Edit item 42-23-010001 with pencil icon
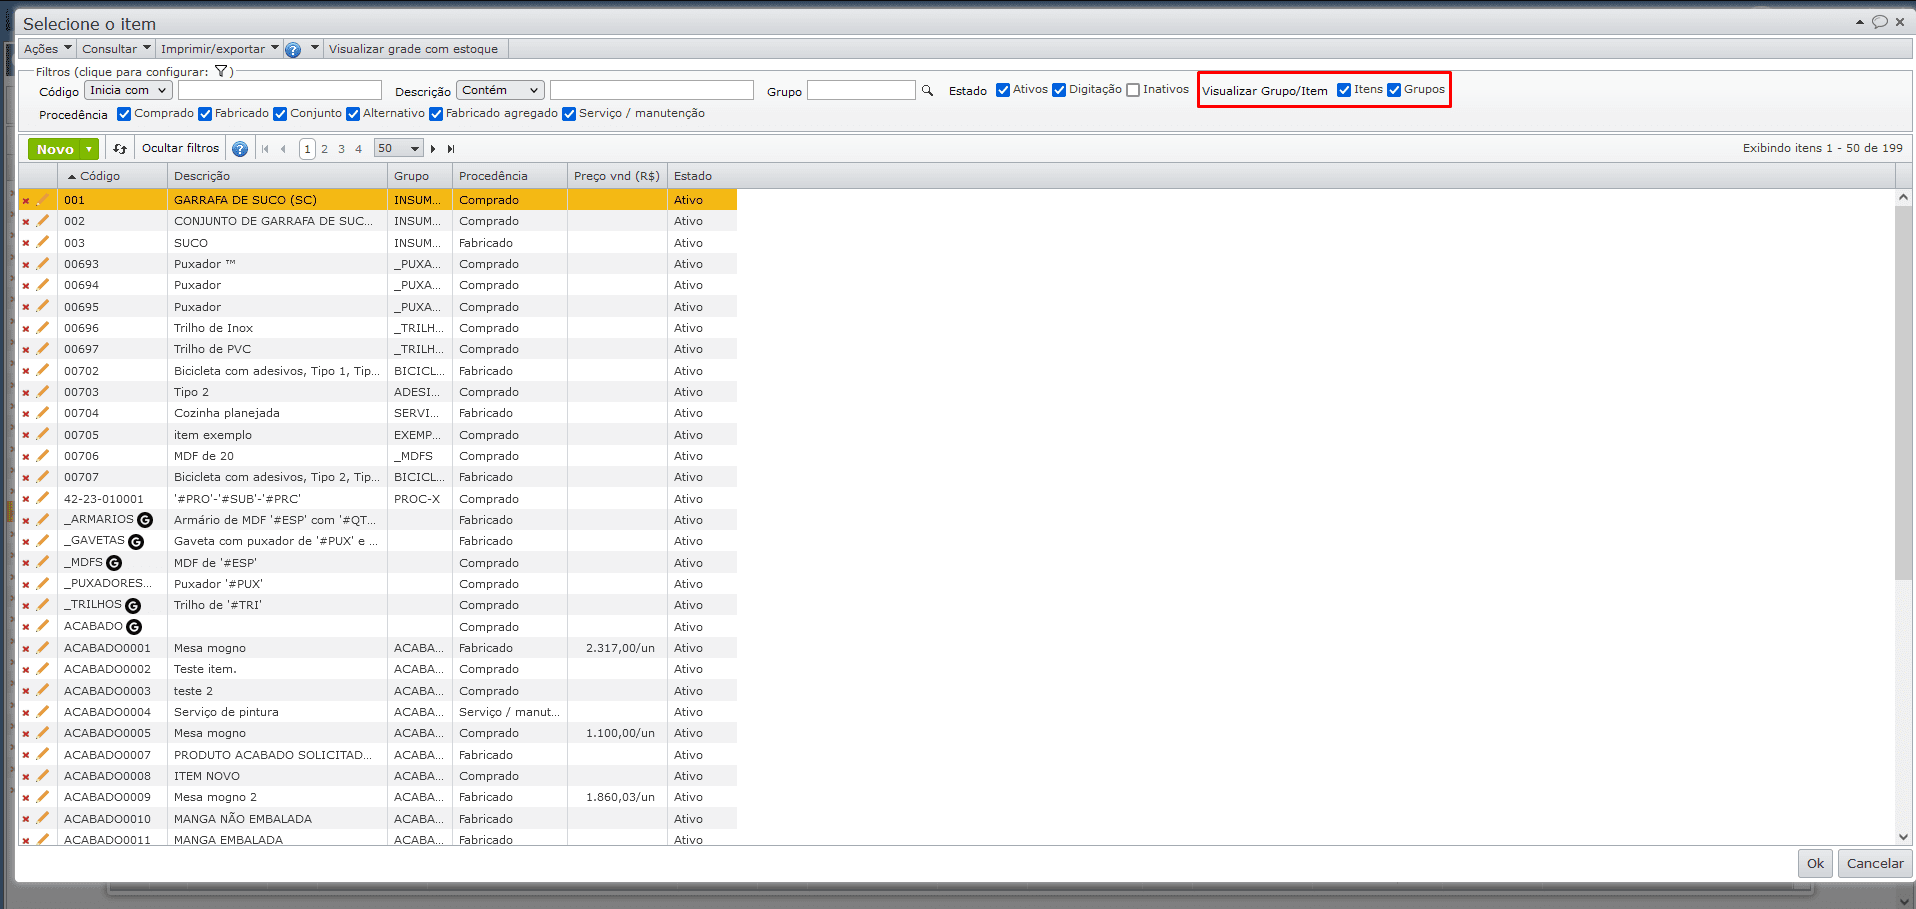Screen dimensions: 1916x909 (42, 498)
